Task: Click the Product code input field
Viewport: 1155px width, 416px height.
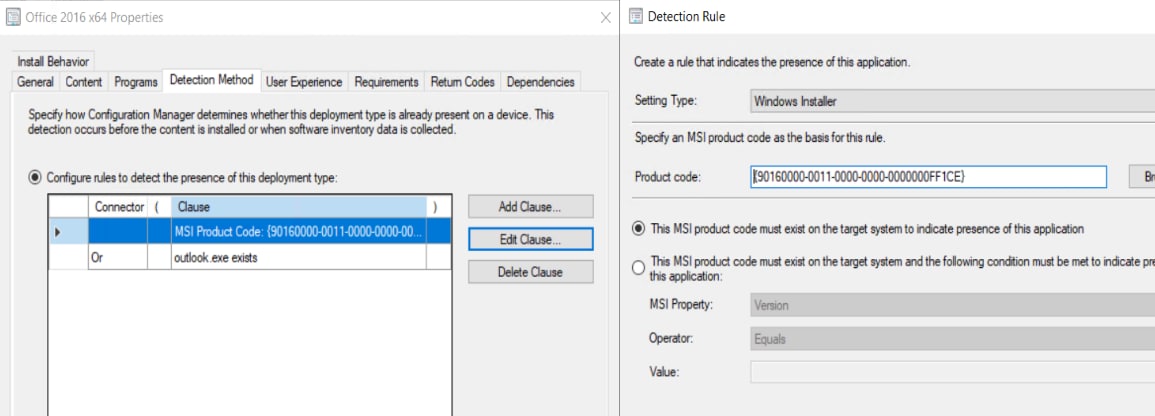Action: tap(928, 177)
